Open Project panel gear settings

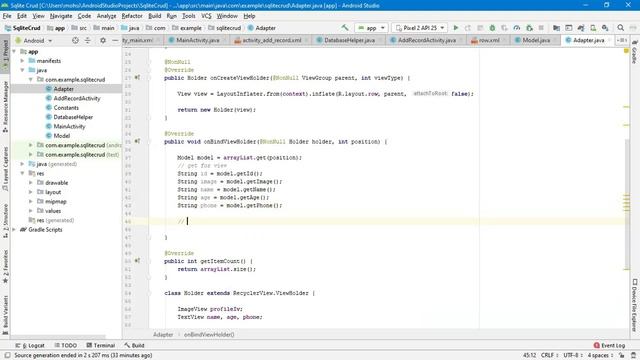tap(103, 40)
